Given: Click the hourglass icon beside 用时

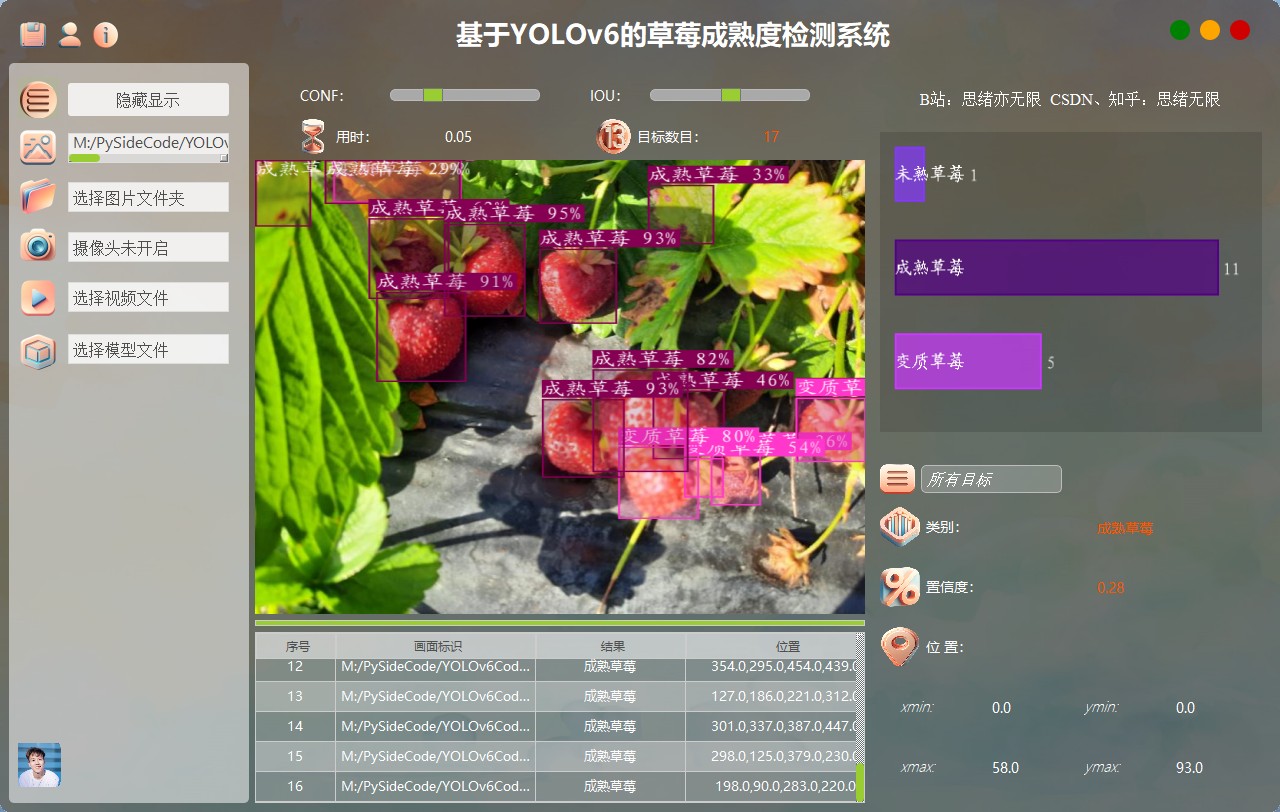Looking at the screenshot, I should (x=314, y=136).
